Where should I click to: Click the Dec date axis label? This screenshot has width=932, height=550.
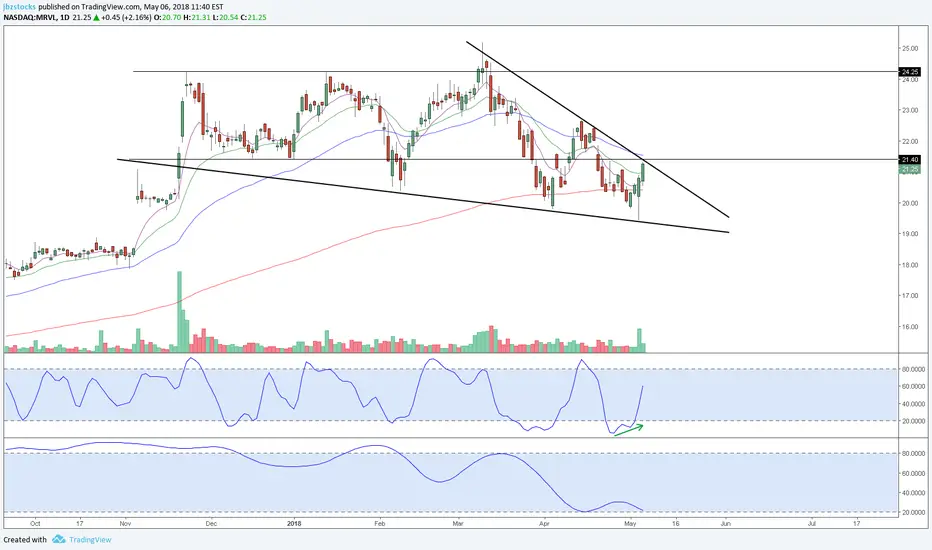tap(211, 524)
